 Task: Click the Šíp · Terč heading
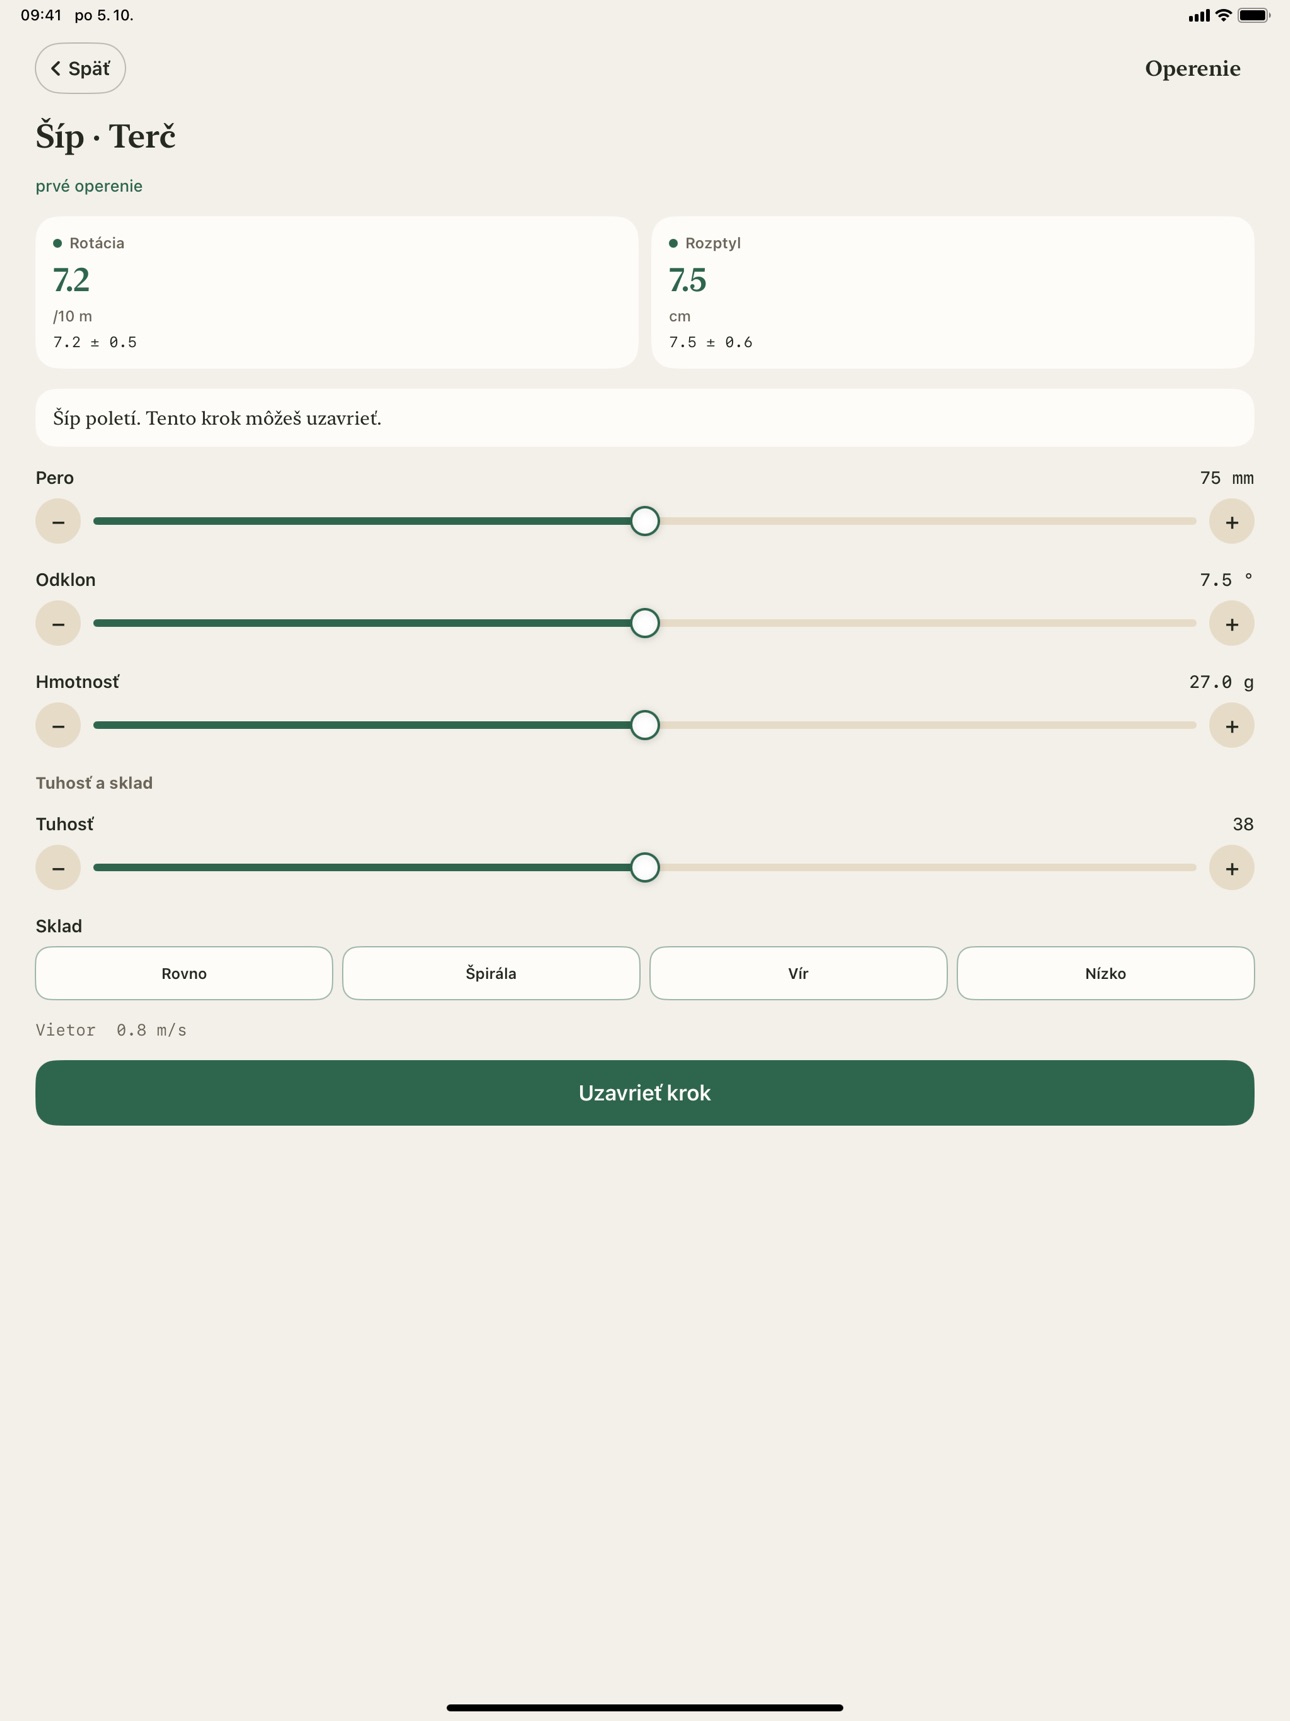click(106, 136)
